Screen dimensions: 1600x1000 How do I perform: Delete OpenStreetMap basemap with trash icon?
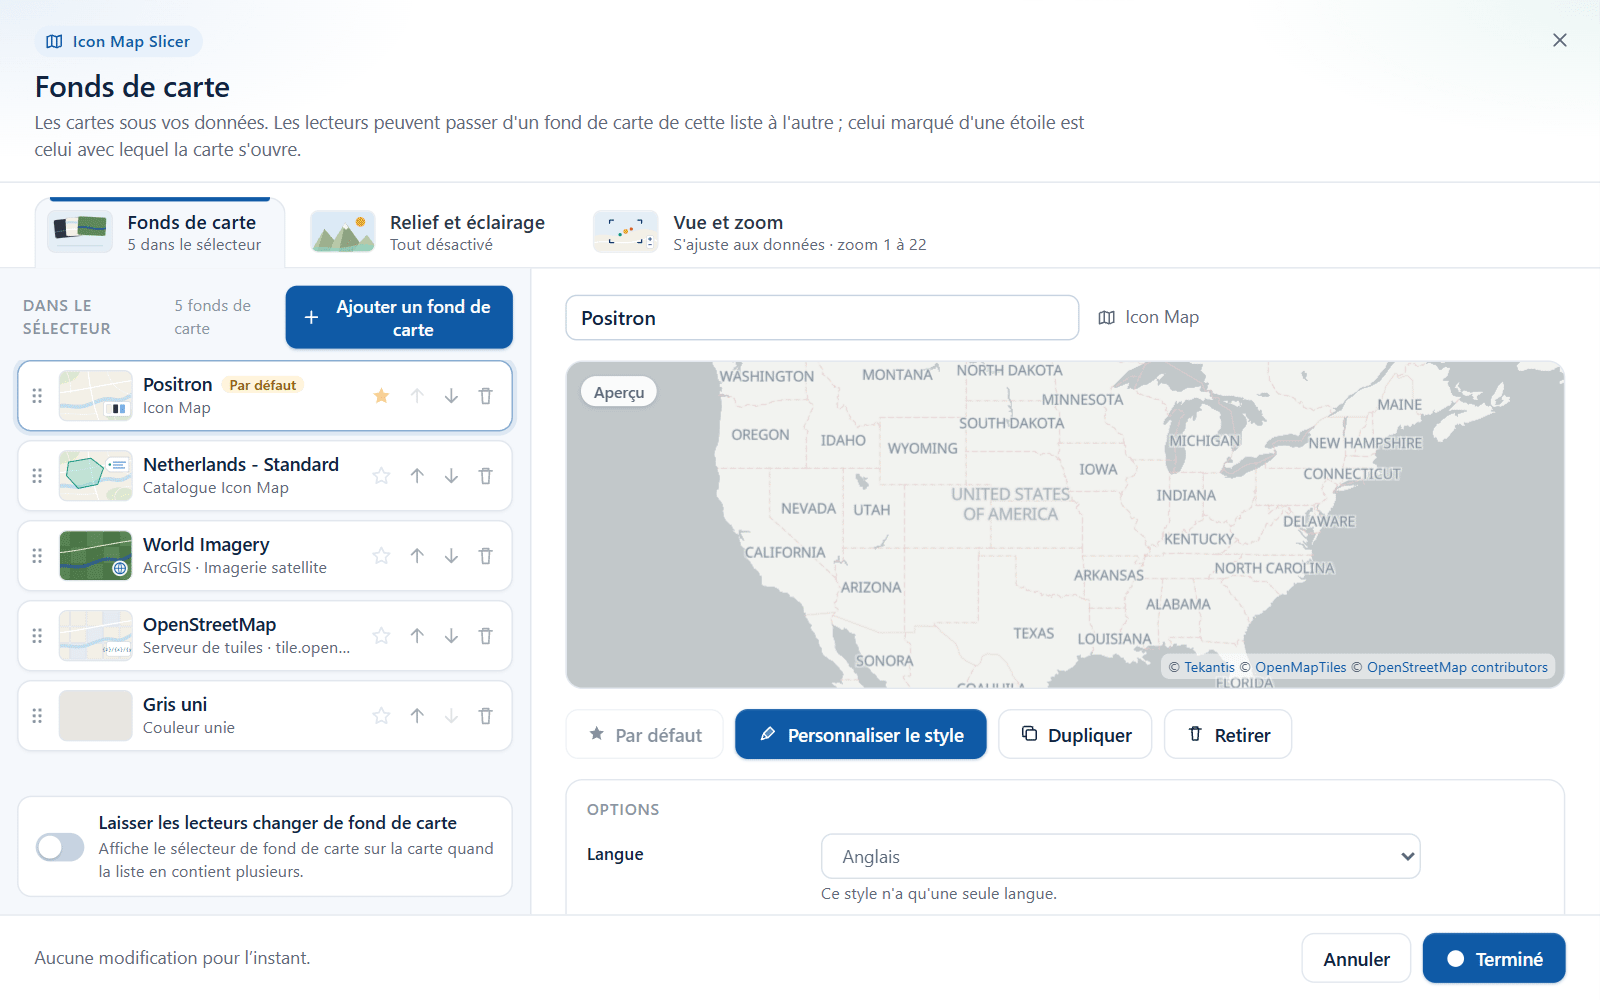pyautogui.click(x=485, y=636)
